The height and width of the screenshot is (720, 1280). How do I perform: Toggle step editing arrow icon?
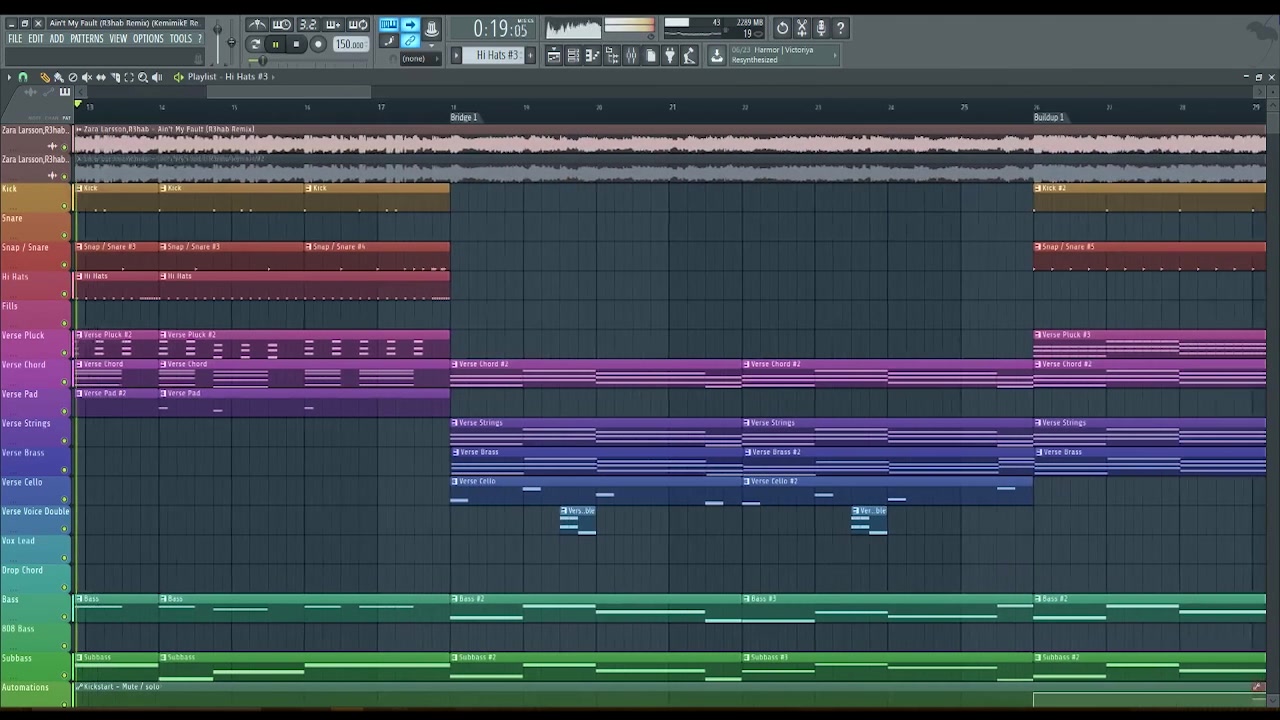point(410,25)
